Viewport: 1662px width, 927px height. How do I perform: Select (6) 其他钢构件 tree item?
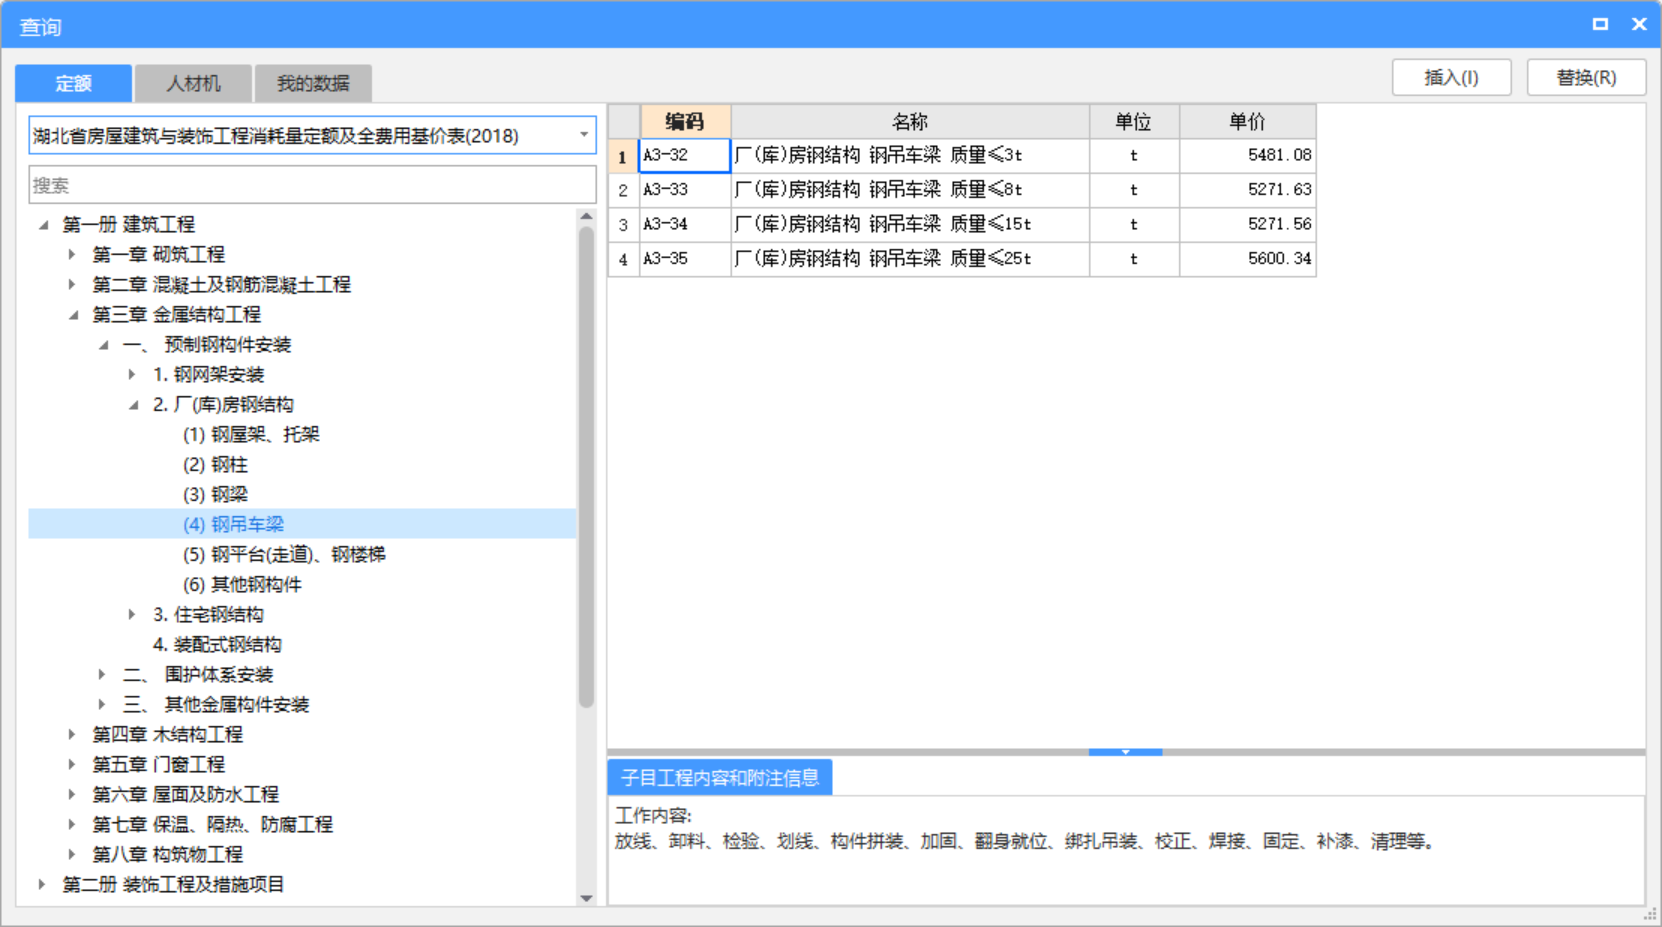click(242, 585)
